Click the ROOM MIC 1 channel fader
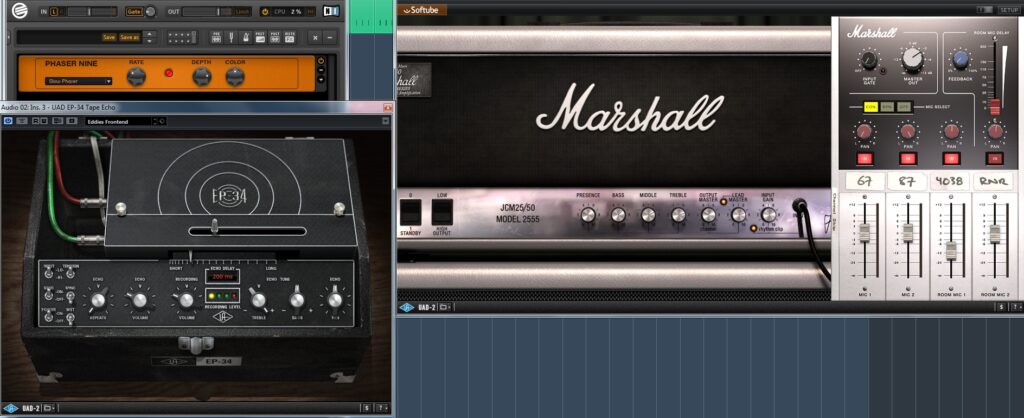Image resolution: width=1024 pixels, height=418 pixels. (952, 251)
